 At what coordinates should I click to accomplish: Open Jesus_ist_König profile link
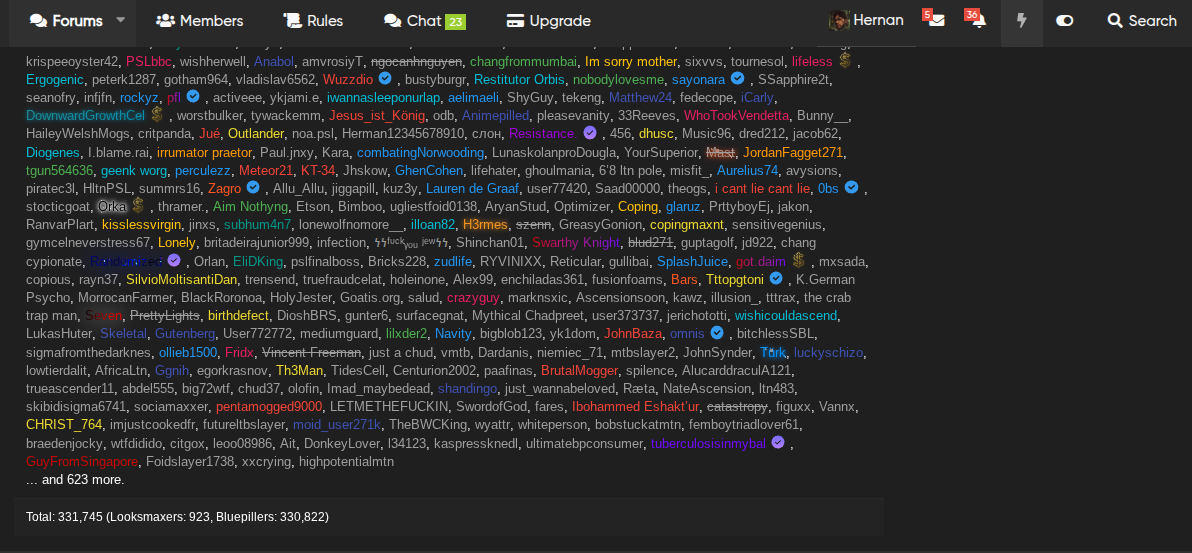click(378, 116)
